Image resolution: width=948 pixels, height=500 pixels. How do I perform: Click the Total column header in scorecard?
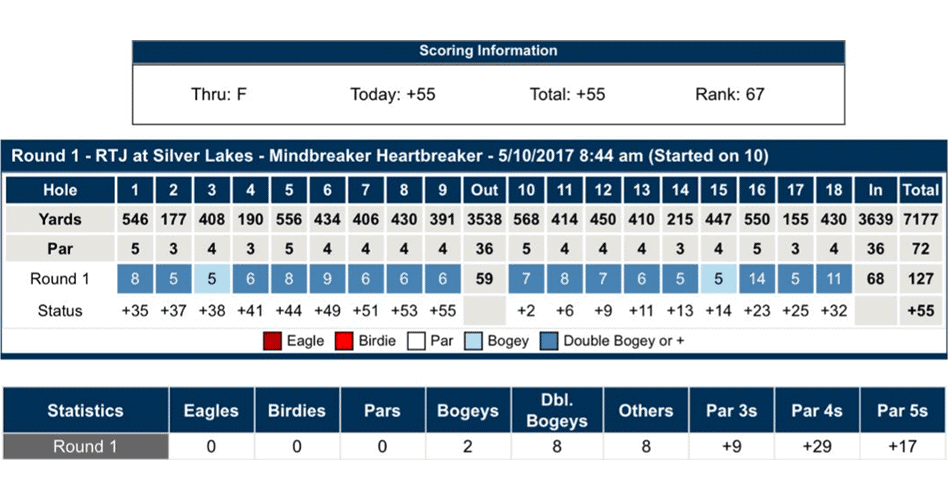920,190
